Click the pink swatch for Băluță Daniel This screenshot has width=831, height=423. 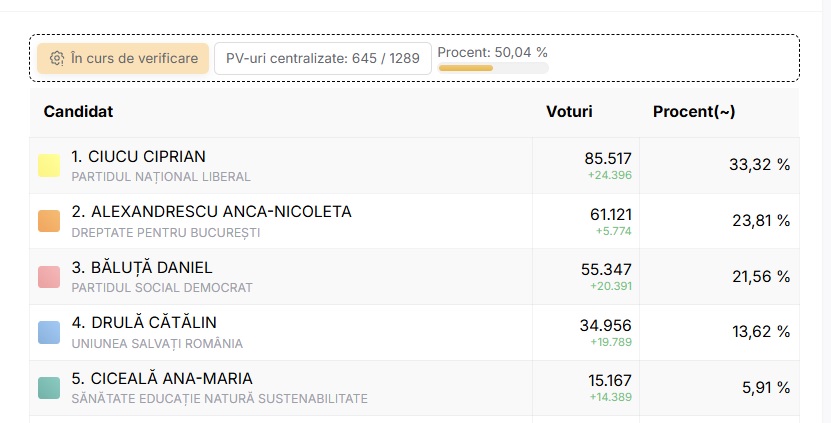(49, 277)
